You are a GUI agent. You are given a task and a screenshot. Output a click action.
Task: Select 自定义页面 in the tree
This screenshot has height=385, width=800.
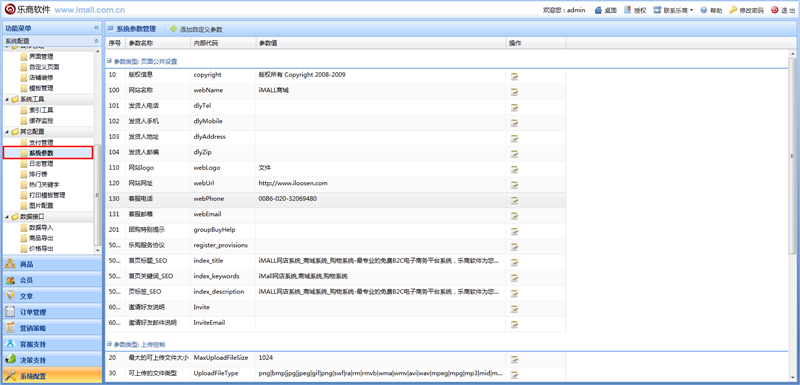pos(44,67)
